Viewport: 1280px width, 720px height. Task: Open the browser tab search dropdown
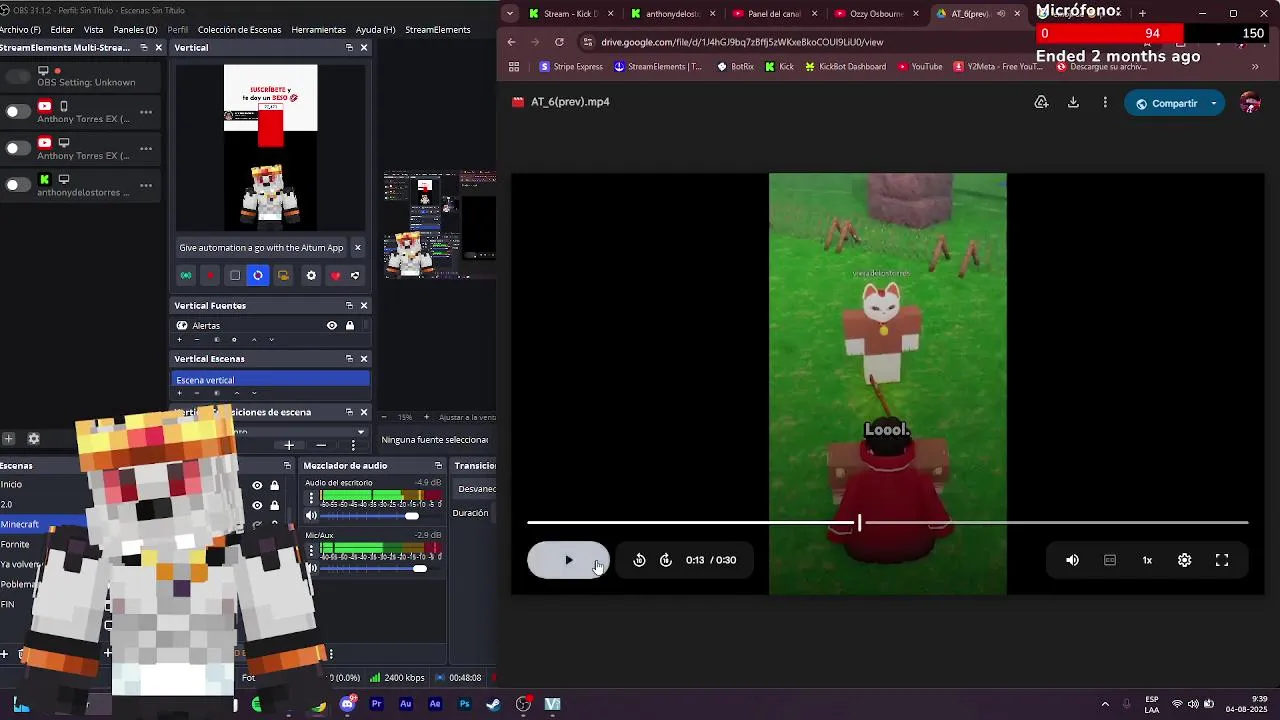pyautogui.click(x=511, y=13)
